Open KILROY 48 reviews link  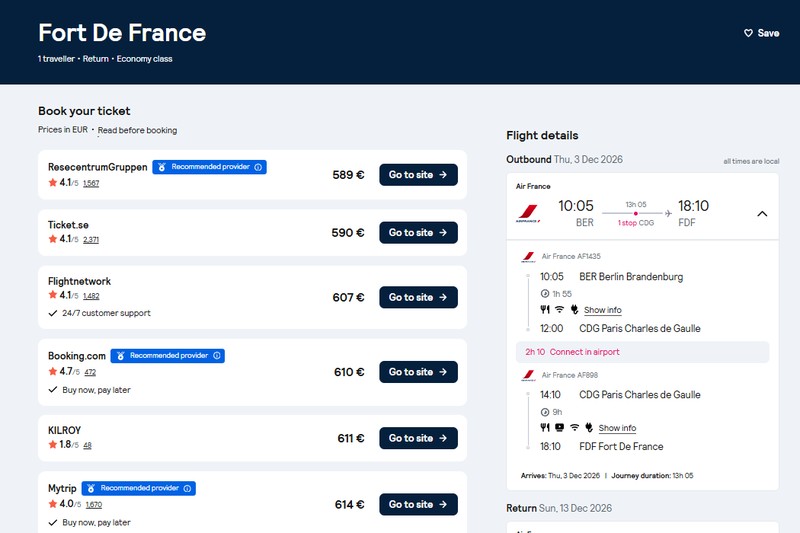(x=87, y=445)
